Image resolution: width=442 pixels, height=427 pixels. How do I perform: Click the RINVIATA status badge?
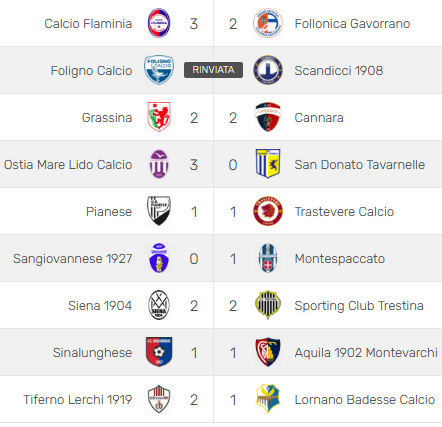[213, 70]
